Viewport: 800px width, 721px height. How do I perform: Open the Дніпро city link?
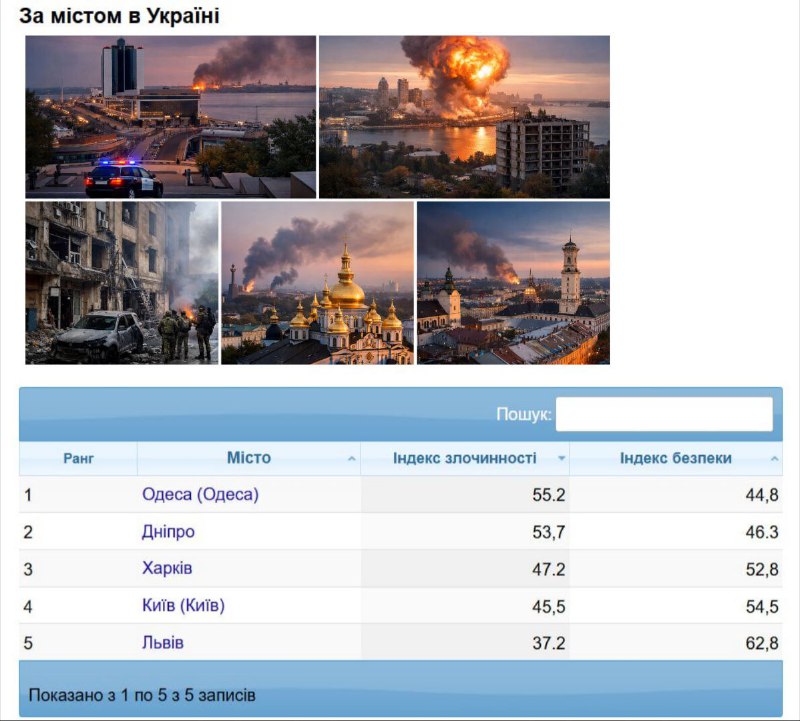click(x=168, y=532)
